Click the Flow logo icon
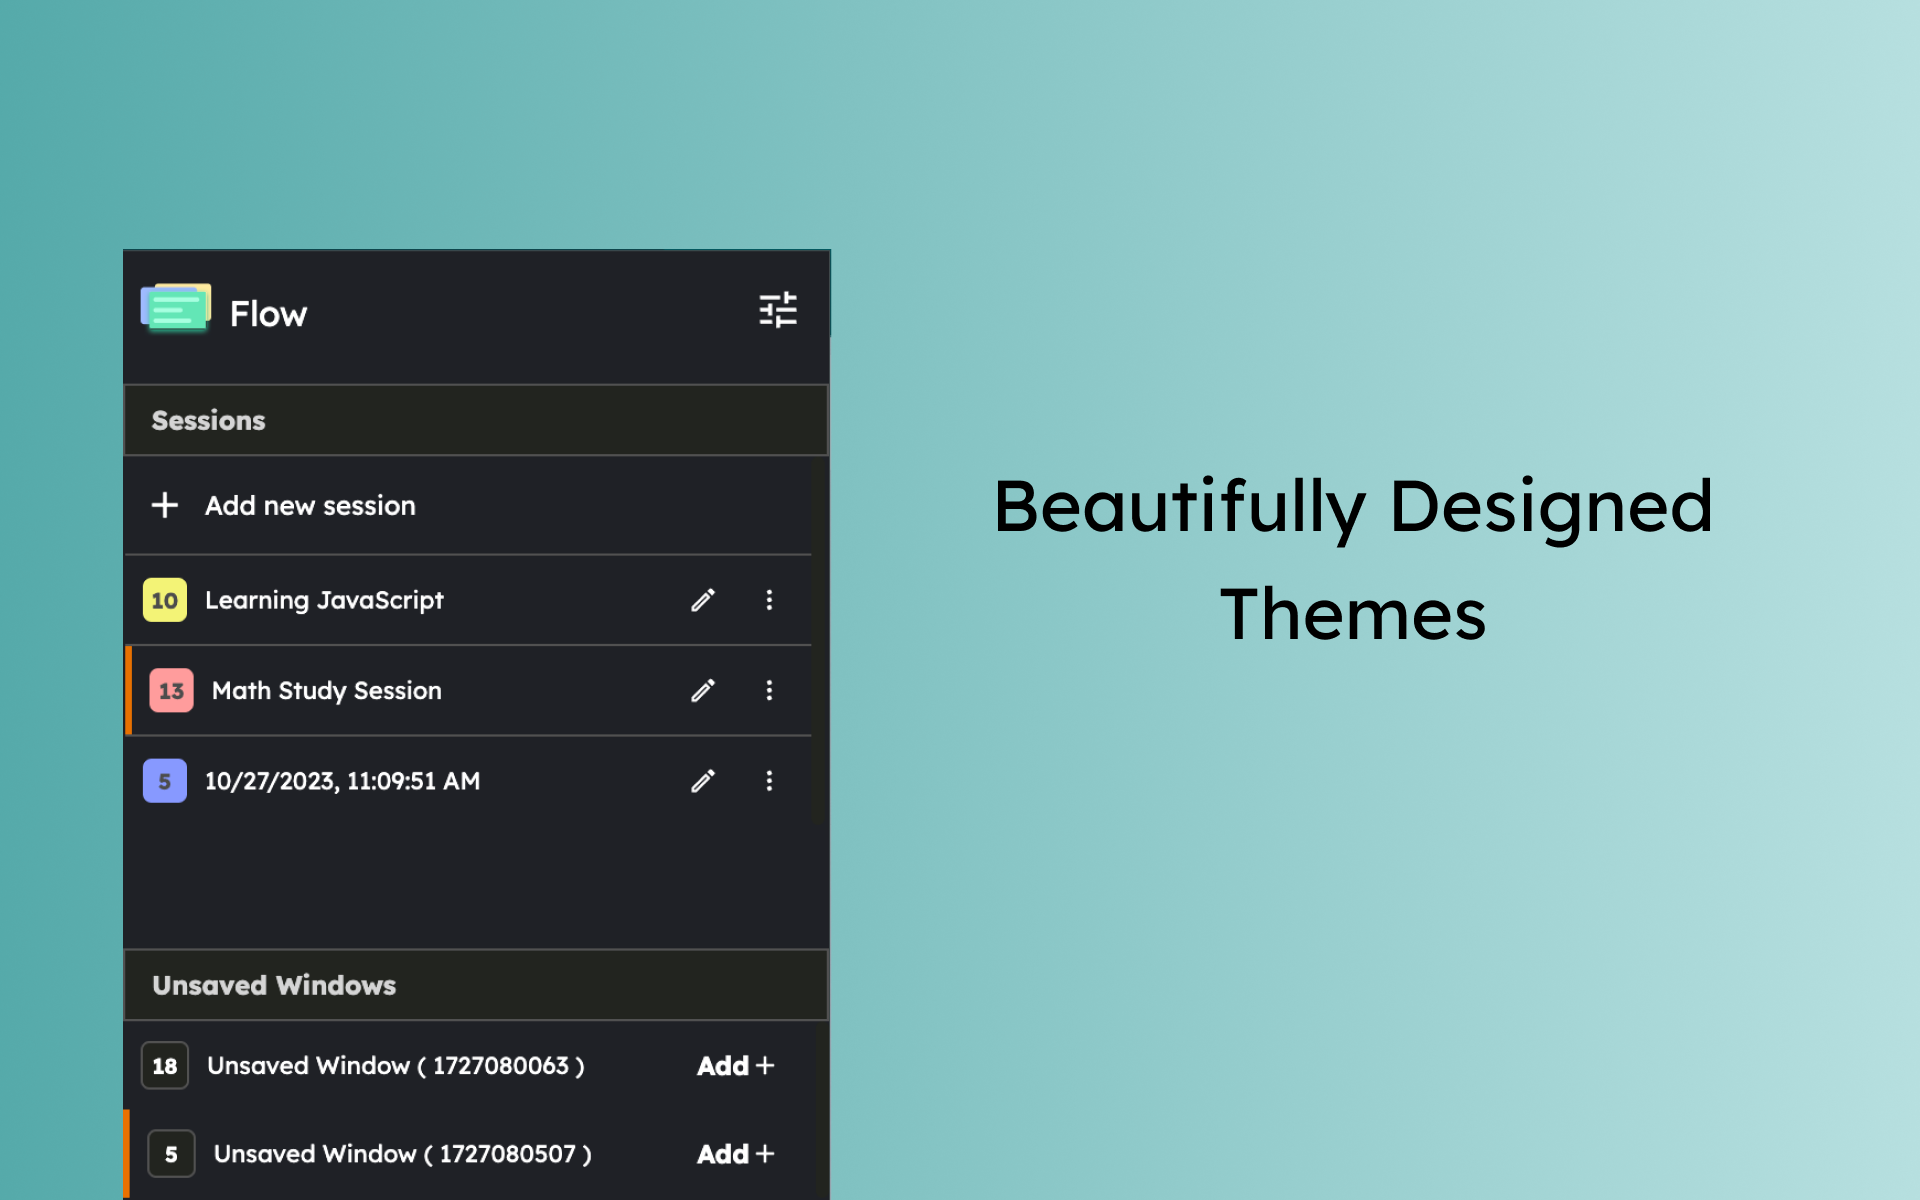This screenshot has width=1920, height=1200. pyautogui.click(x=176, y=309)
